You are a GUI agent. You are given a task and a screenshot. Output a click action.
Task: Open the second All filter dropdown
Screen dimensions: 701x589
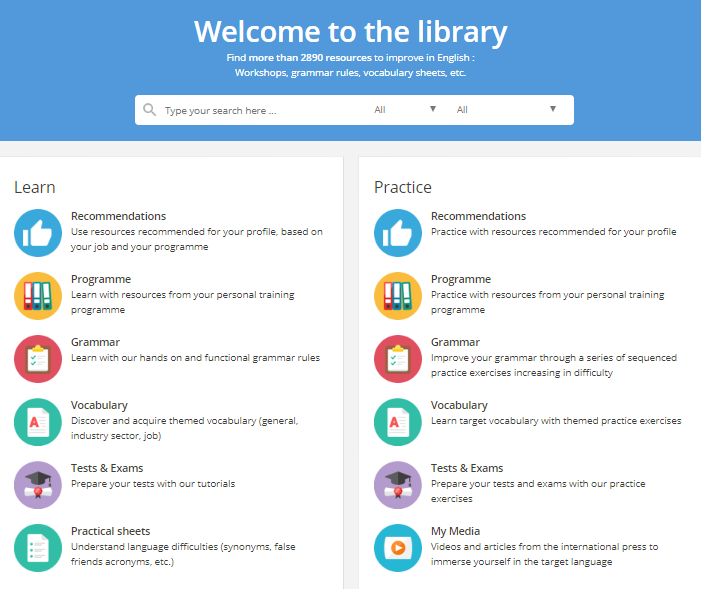507,110
